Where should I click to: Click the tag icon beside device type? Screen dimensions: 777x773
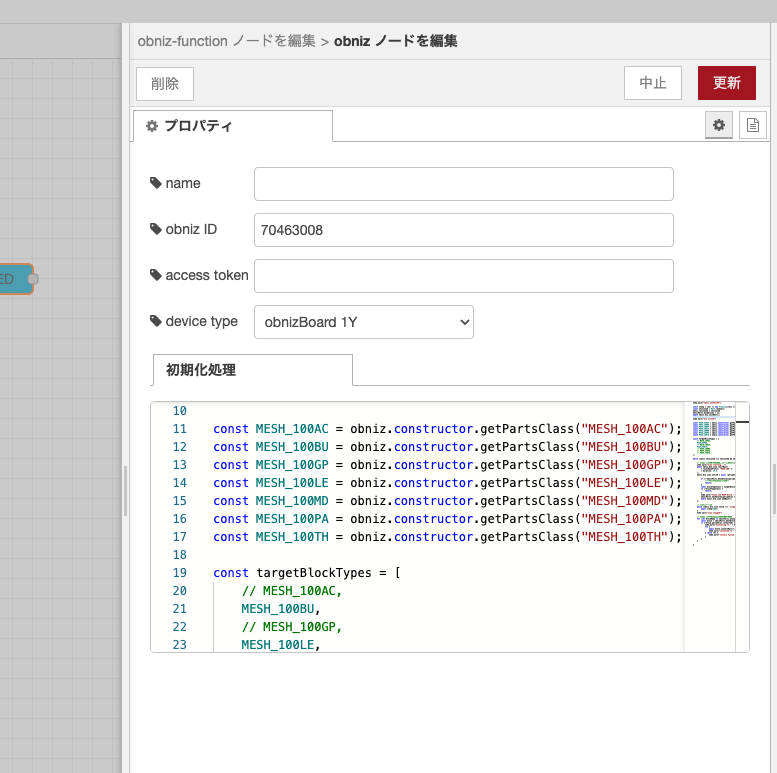click(156, 321)
